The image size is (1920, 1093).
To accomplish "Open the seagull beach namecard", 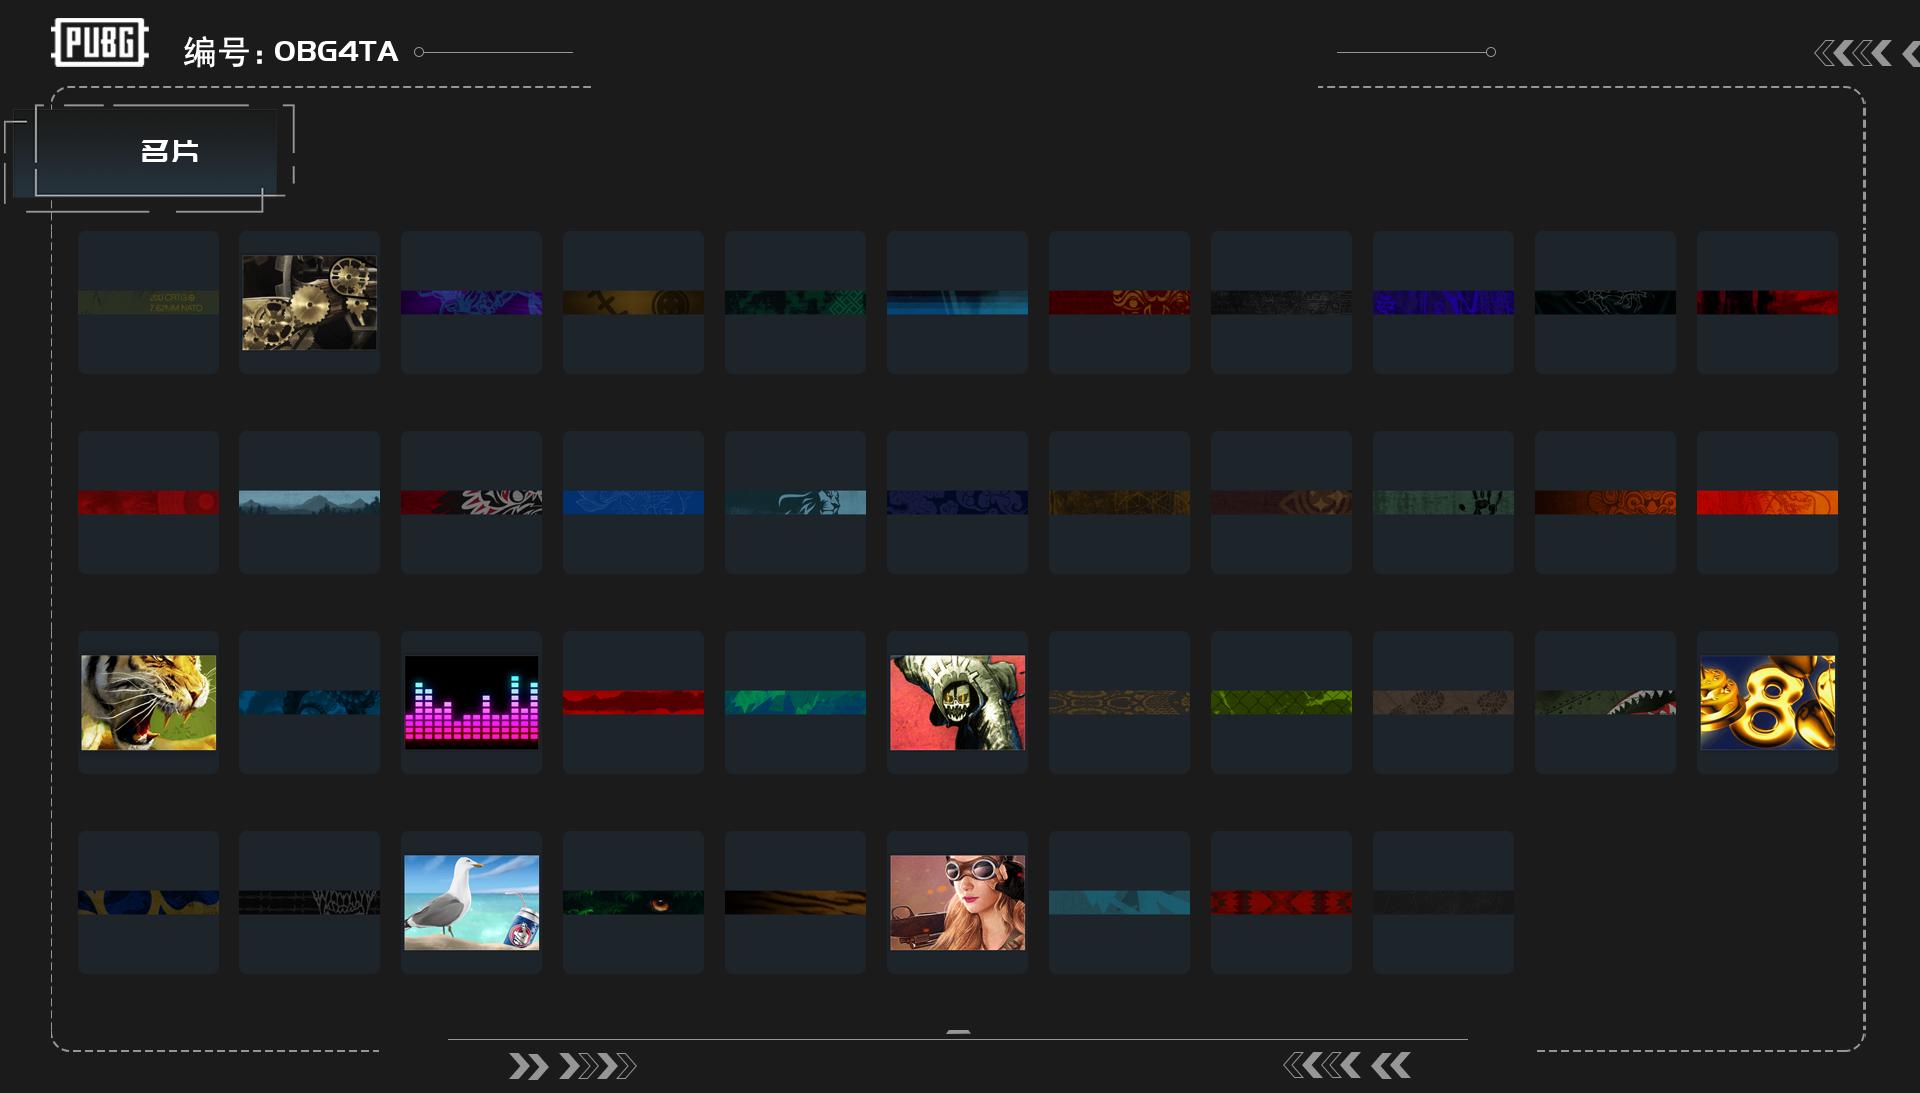I will click(x=471, y=902).
